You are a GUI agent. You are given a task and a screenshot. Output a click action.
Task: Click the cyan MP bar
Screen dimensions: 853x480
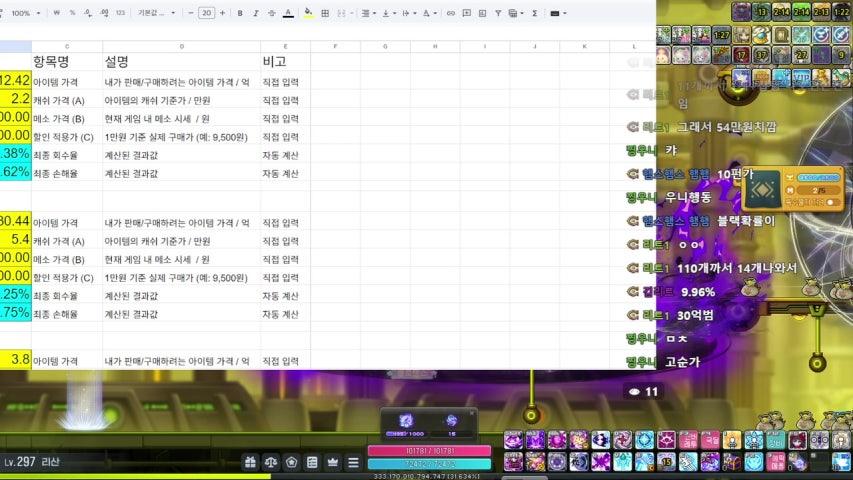pyautogui.click(x=429, y=464)
